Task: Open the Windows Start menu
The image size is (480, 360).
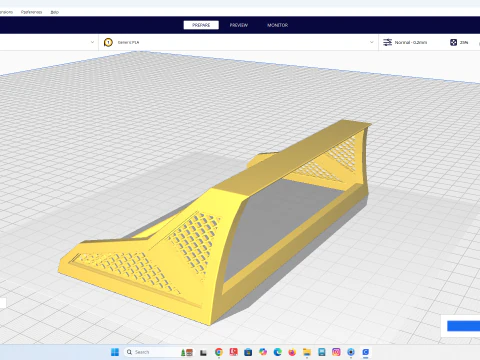Action: [115, 352]
